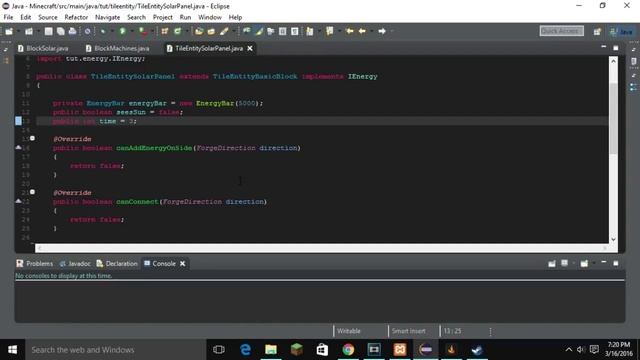Open the Help menu

[235, 17]
